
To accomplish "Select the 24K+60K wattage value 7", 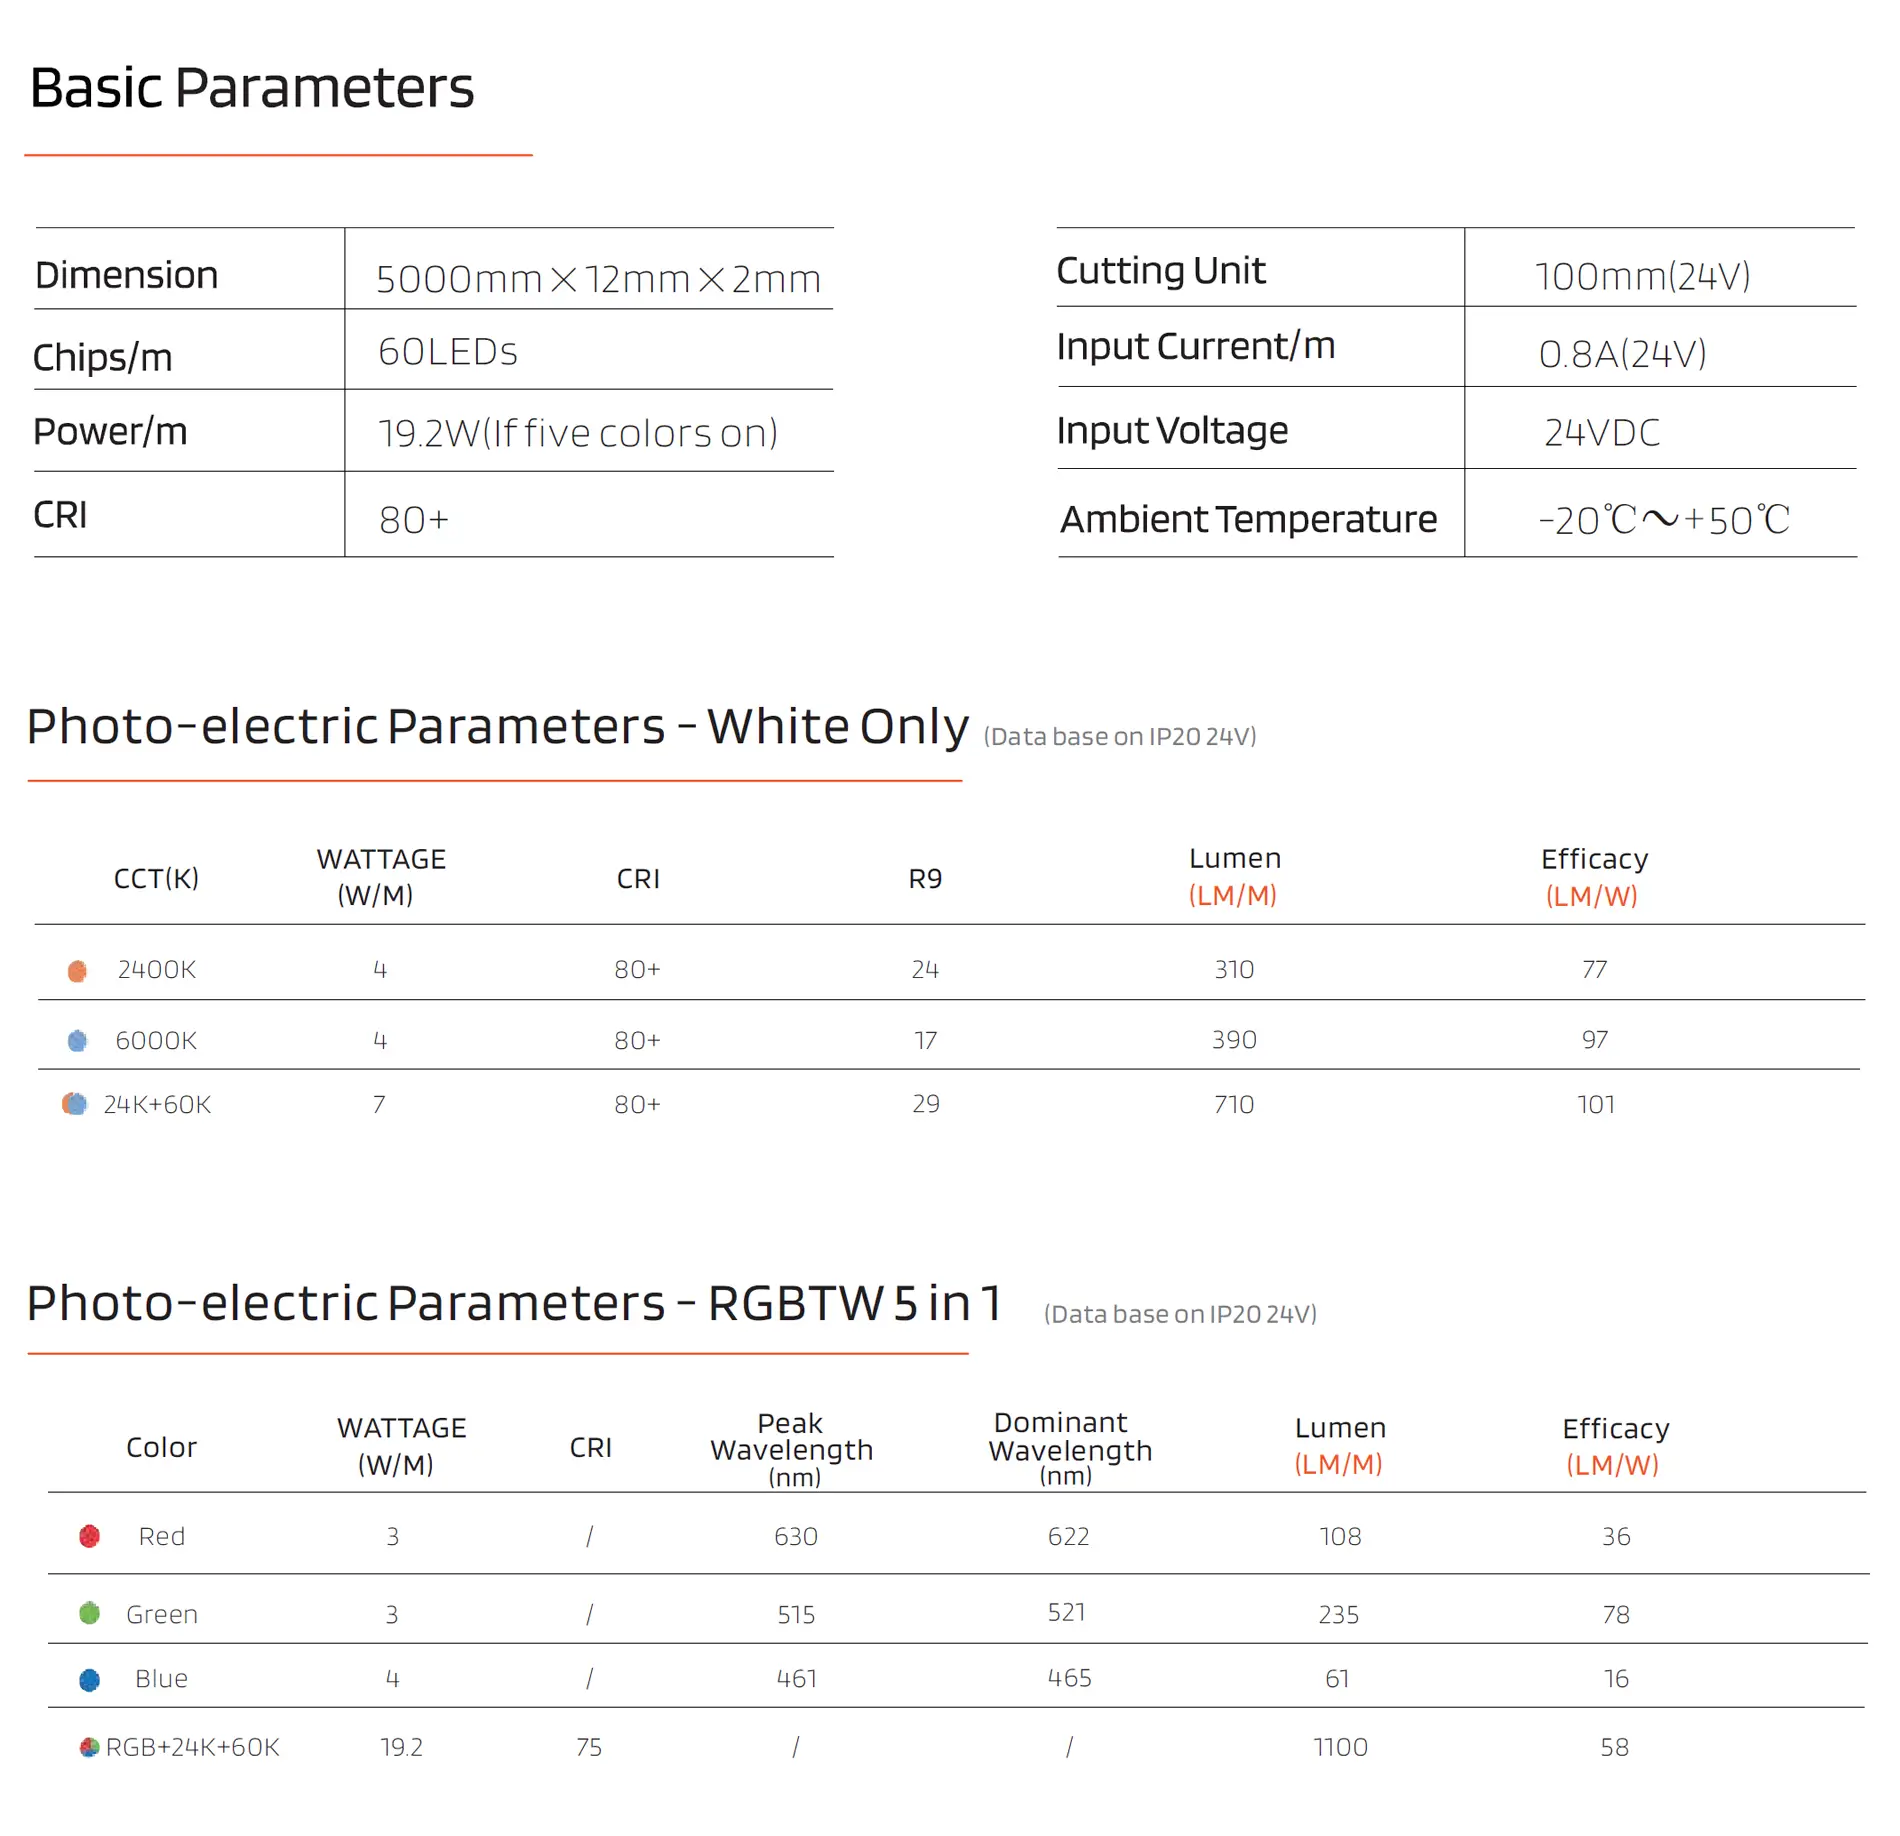I will pyautogui.click(x=379, y=1105).
